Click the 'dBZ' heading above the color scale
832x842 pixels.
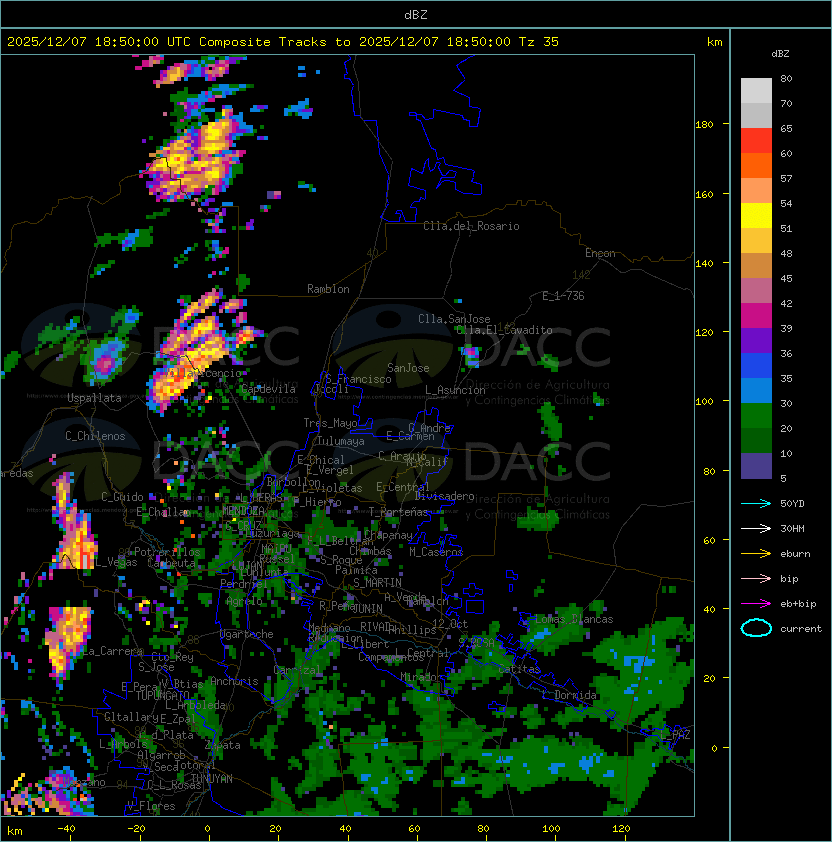click(780, 54)
